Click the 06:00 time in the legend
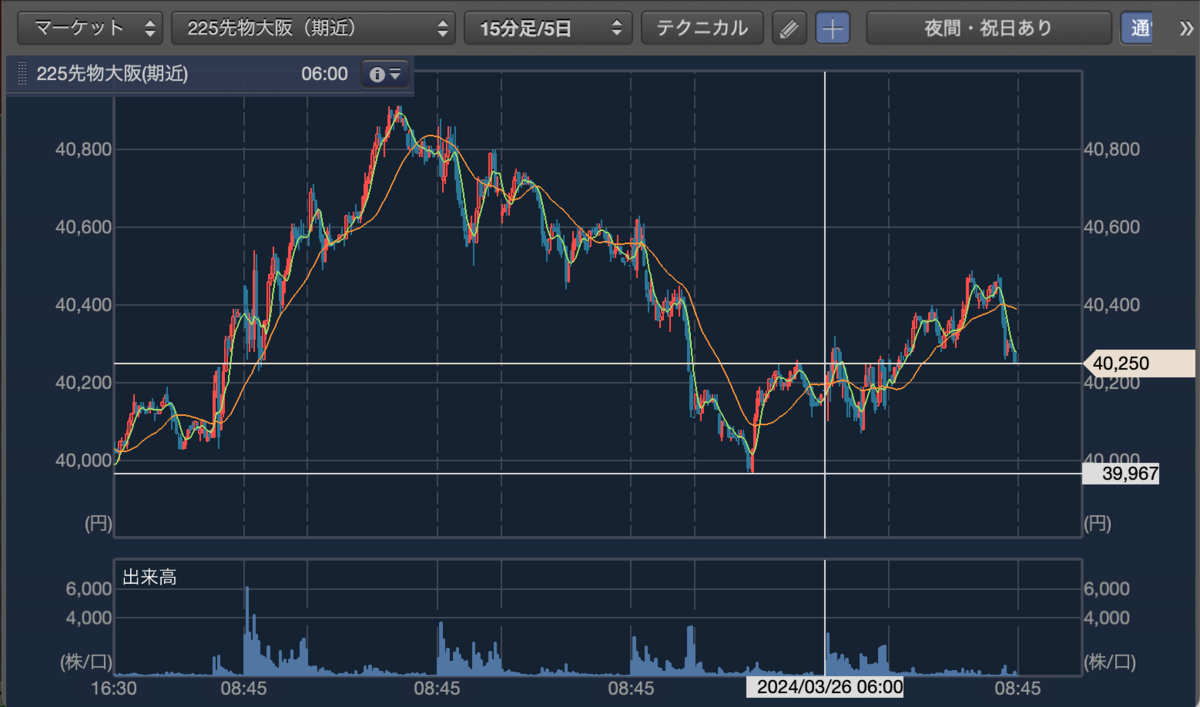The width and height of the screenshot is (1200, 707). [324, 74]
